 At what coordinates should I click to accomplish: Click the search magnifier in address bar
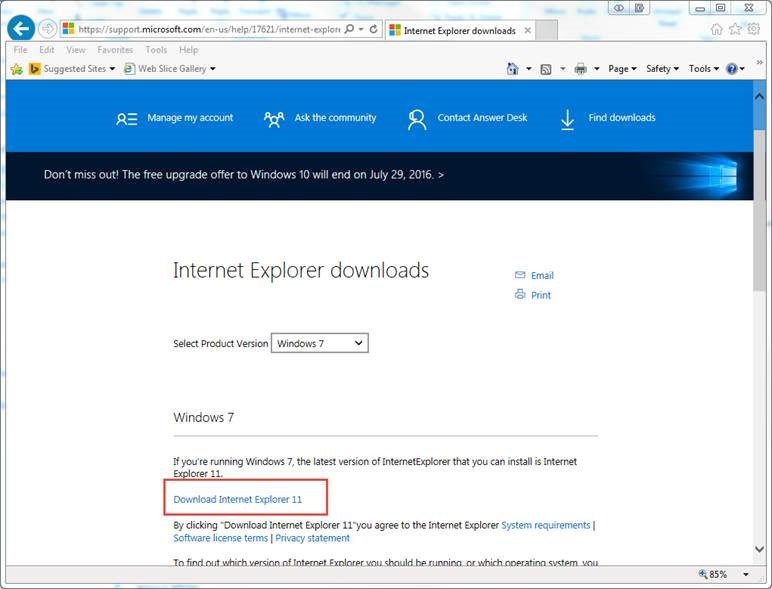349,29
